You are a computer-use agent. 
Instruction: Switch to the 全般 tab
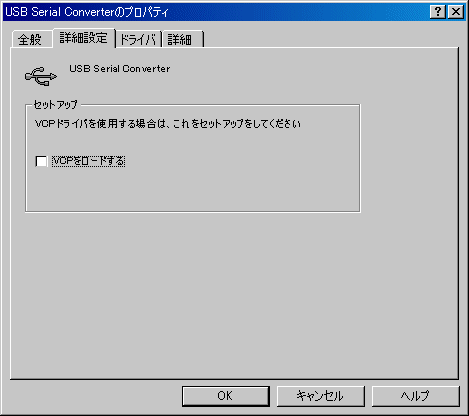(30, 40)
